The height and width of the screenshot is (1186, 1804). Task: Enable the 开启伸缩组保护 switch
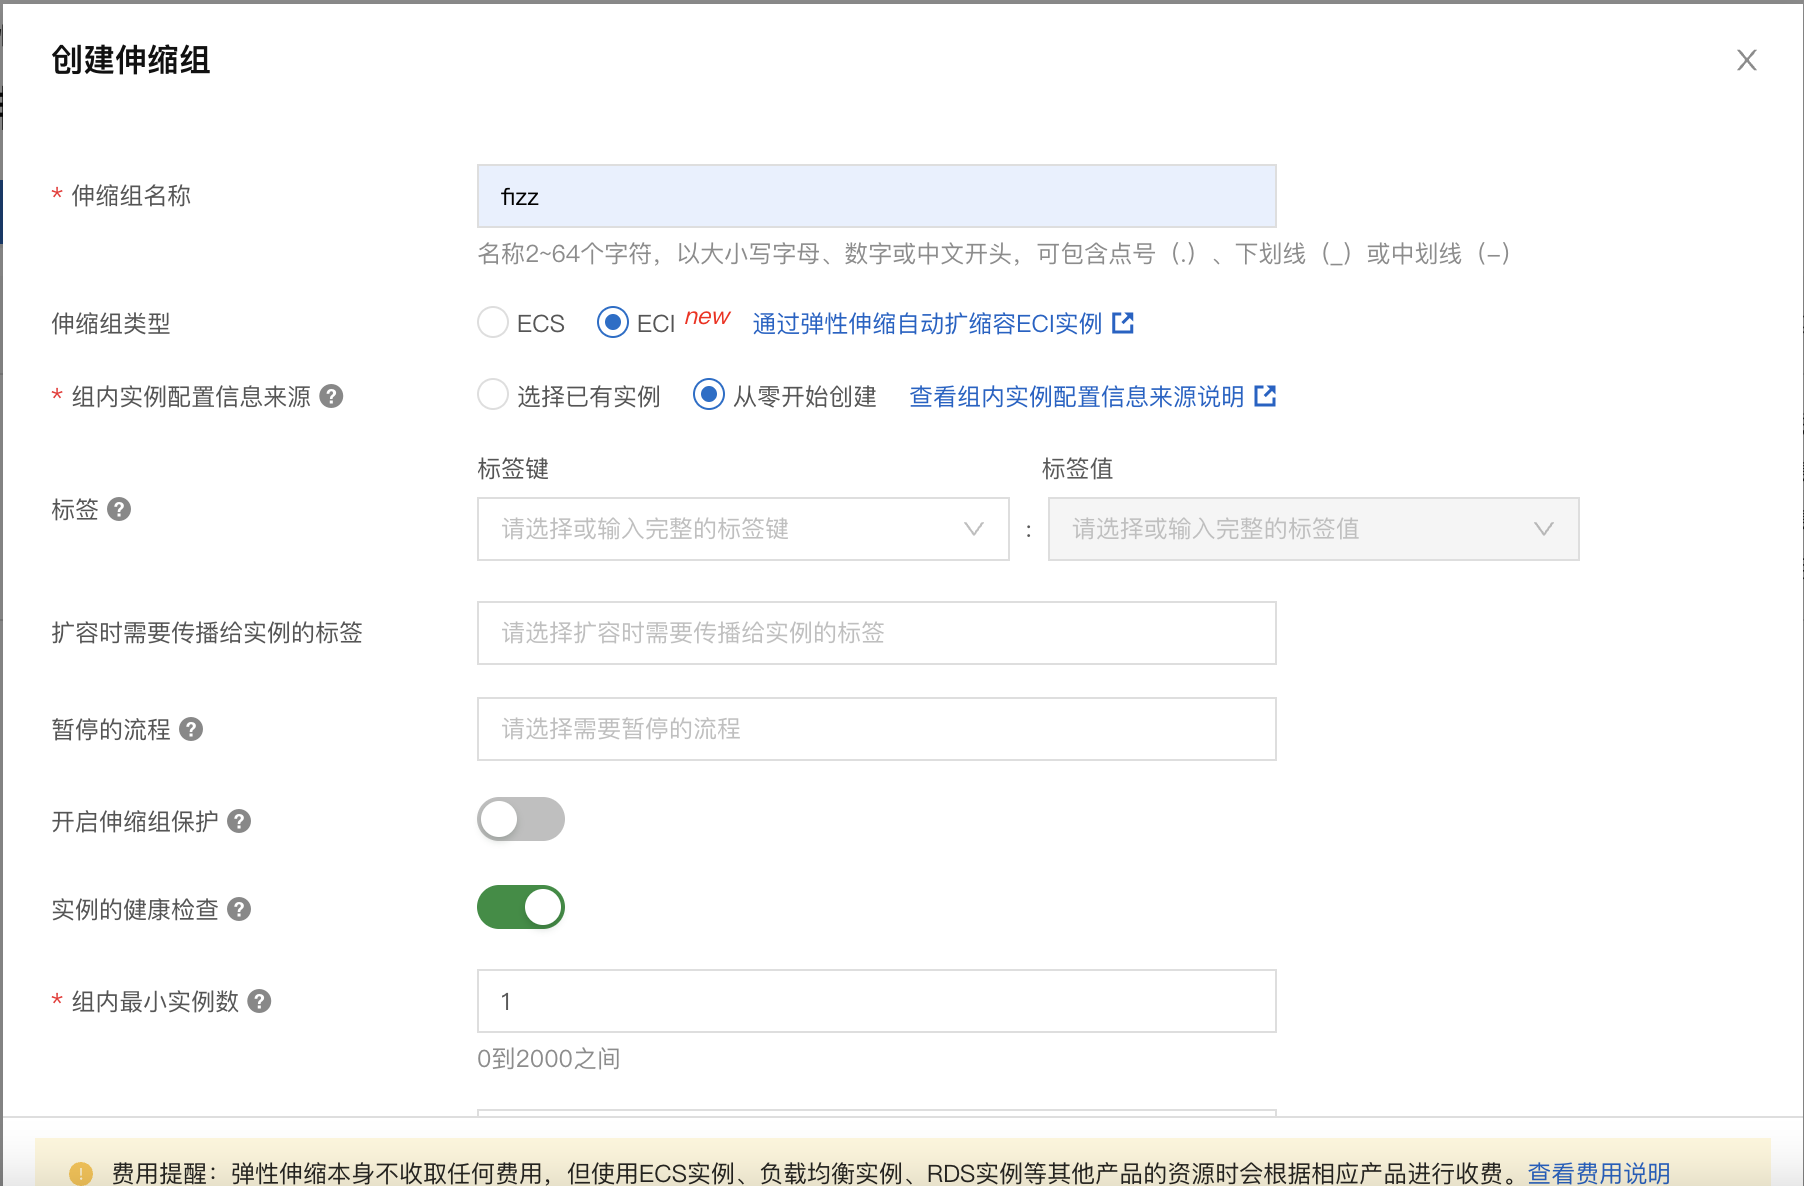pos(521,819)
